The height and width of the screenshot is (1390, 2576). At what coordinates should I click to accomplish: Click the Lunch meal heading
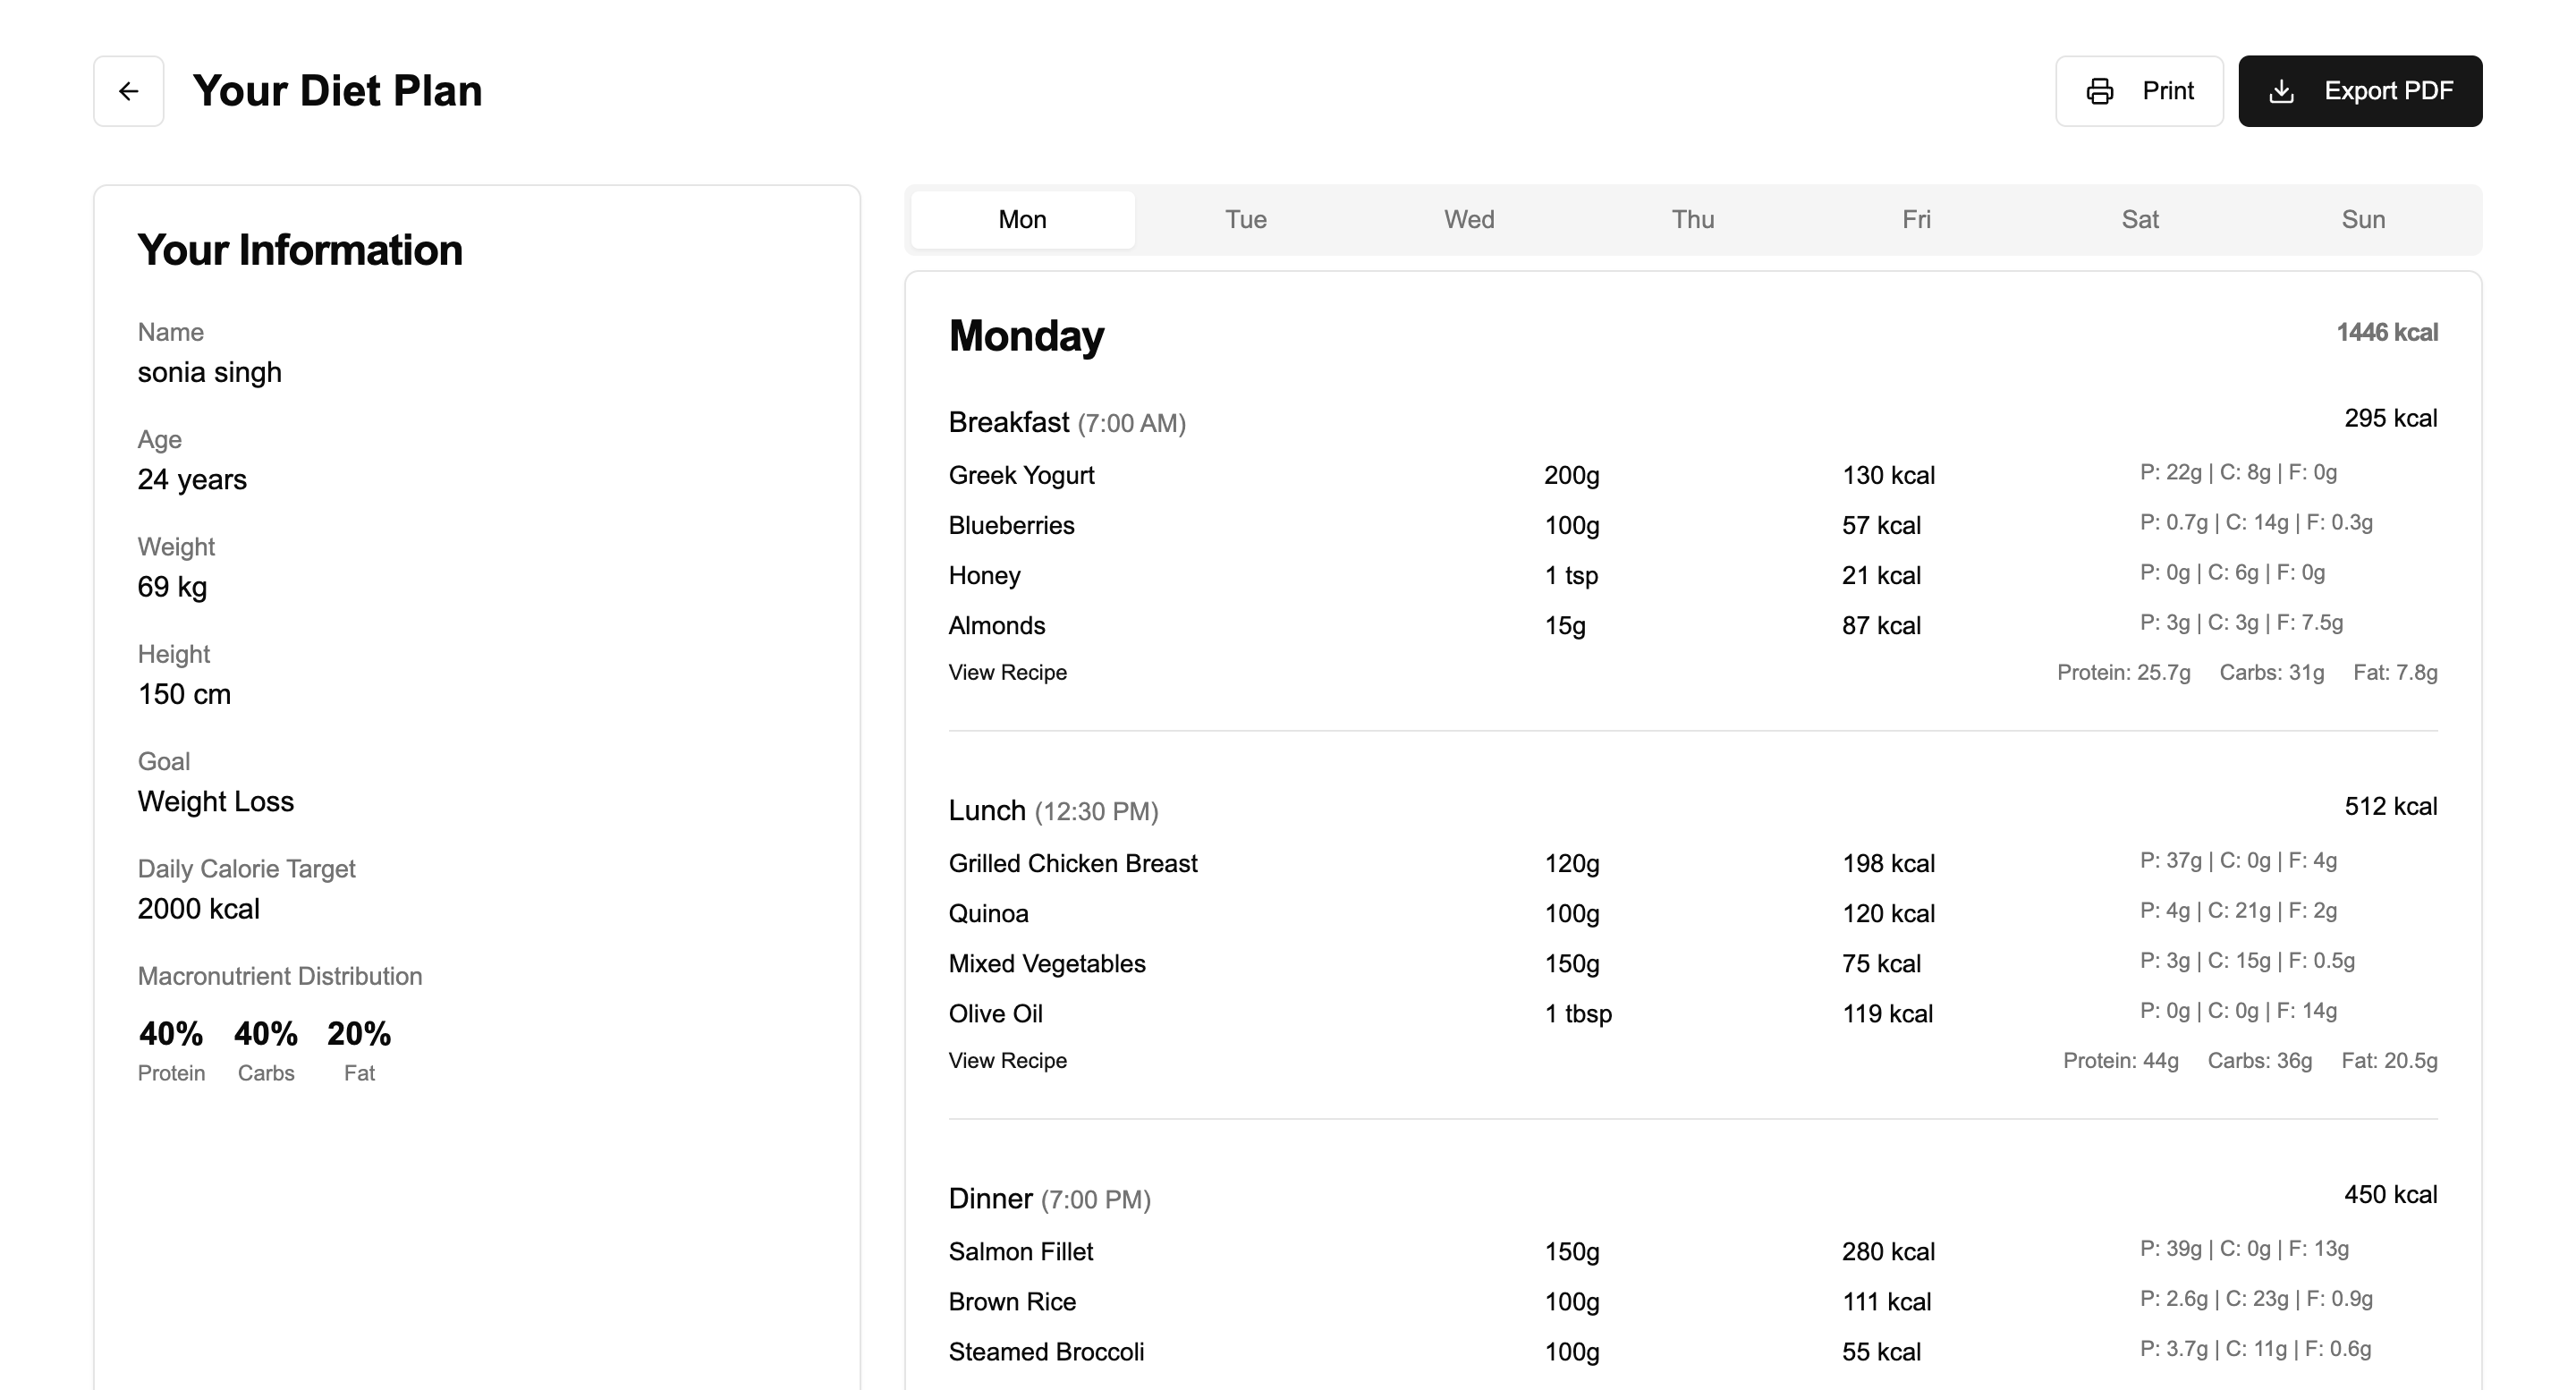987,810
